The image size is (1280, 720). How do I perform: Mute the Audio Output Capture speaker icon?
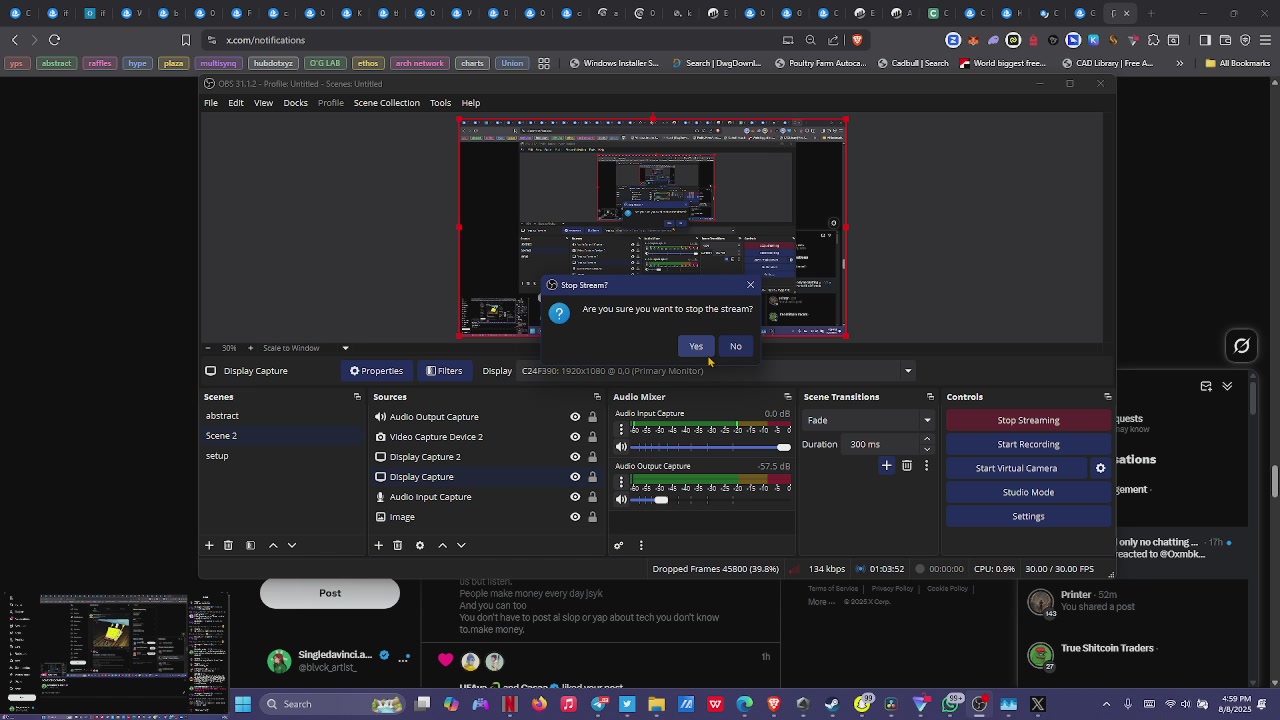(621, 500)
